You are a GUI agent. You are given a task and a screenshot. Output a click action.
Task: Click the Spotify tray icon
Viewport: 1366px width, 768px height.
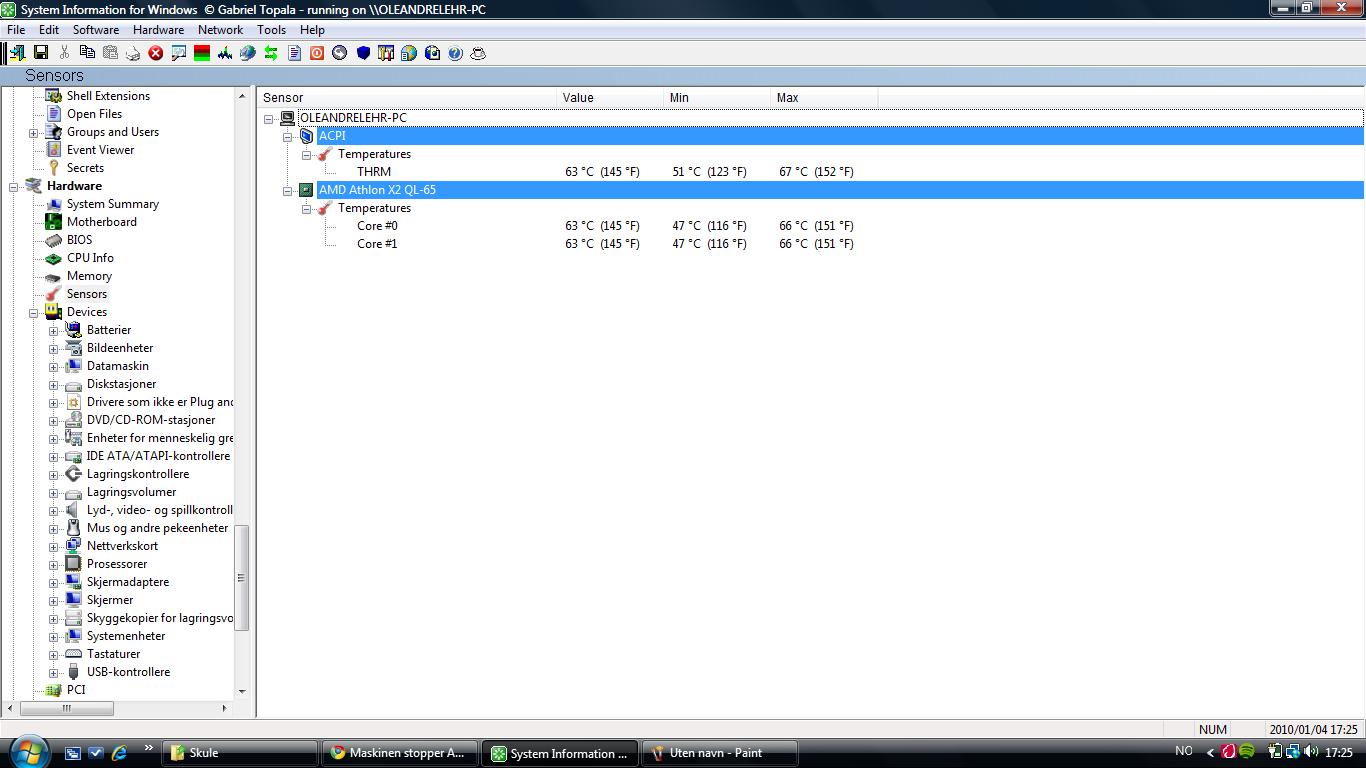[1247, 752]
